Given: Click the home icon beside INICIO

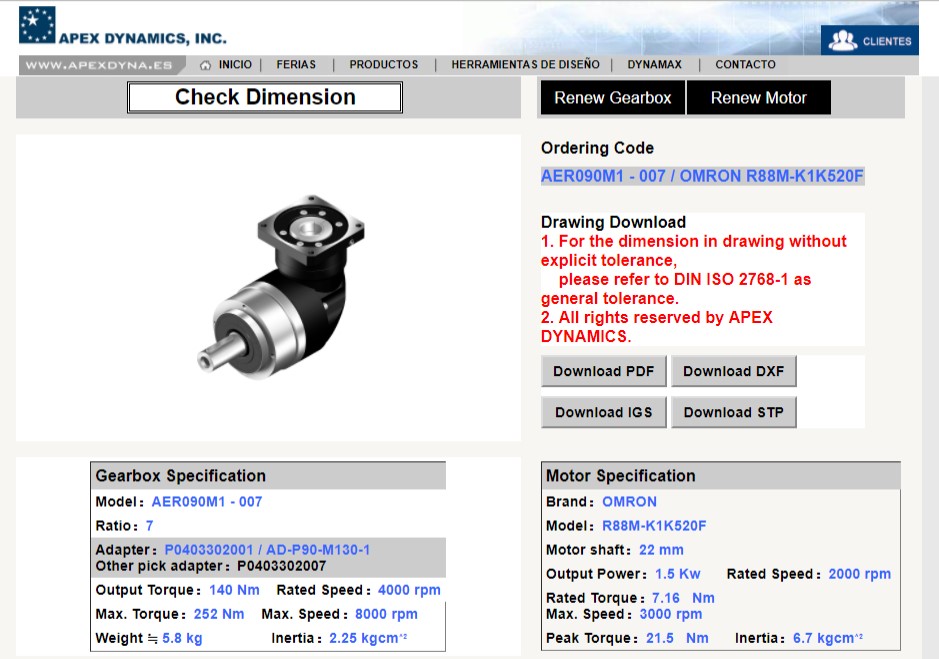Looking at the screenshot, I should pyautogui.click(x=205, y=65).
